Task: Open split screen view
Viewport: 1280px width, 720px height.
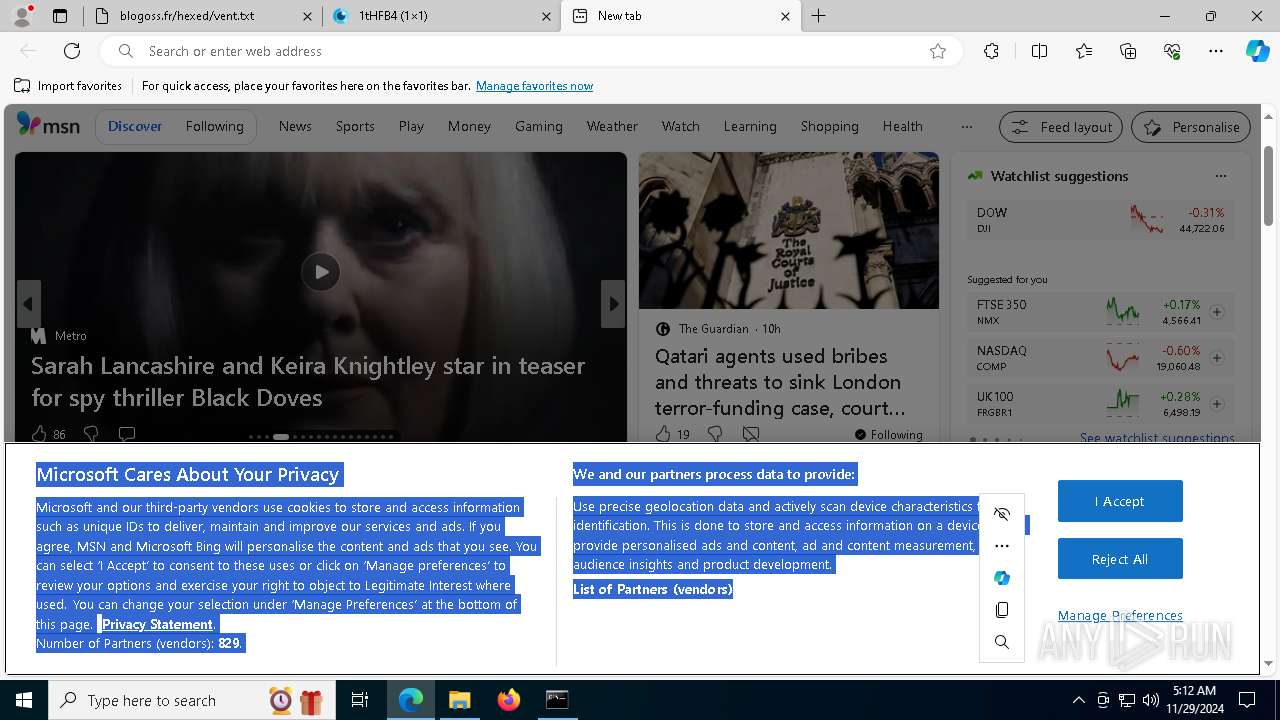Action: (1039, 51)
